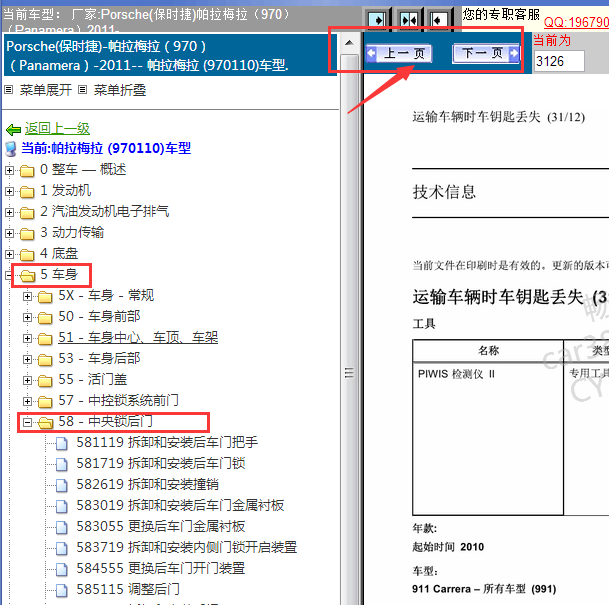Screen dimensions: 609x605
Task: Open document 581119 拆卸和安装后车门把手
Action: point(167,442)
